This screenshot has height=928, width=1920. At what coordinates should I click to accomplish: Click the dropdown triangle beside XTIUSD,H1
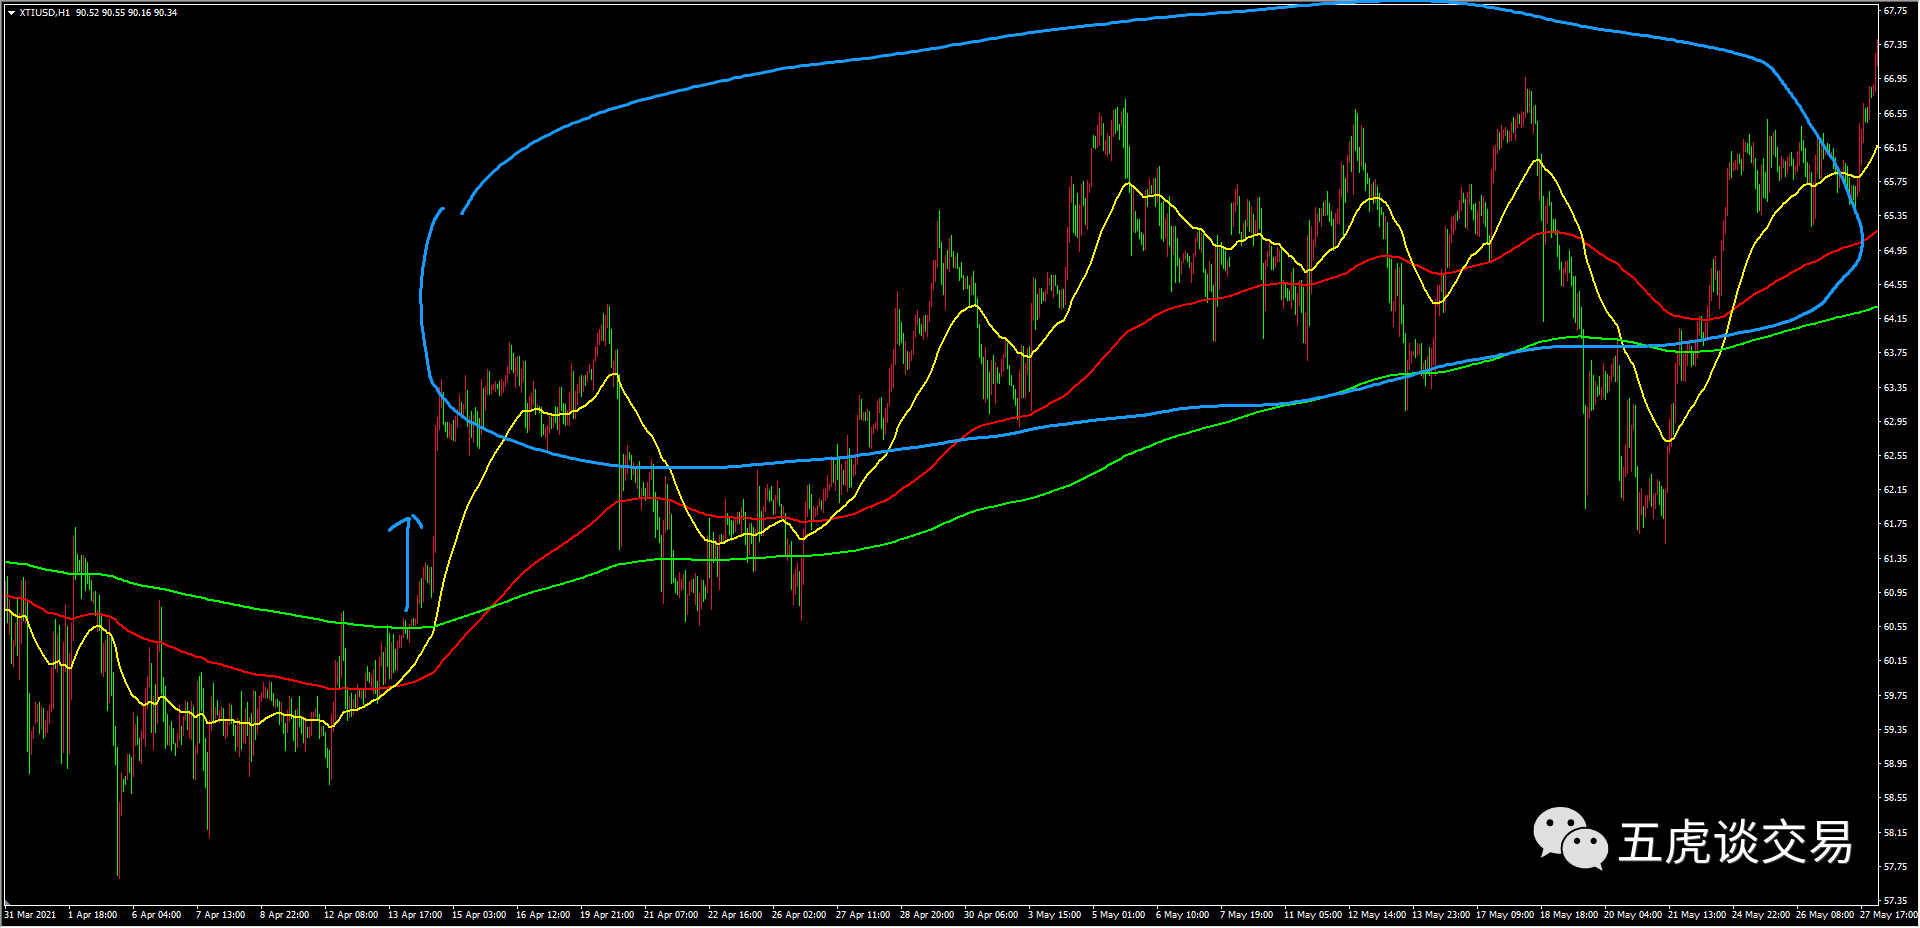click(11, 13)
